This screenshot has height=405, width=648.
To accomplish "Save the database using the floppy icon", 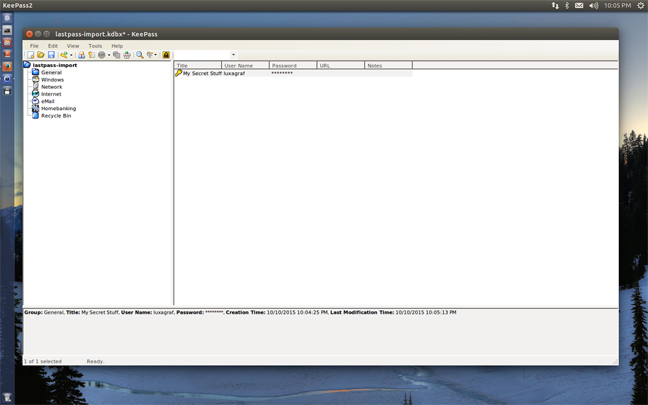I will point(51,55).
